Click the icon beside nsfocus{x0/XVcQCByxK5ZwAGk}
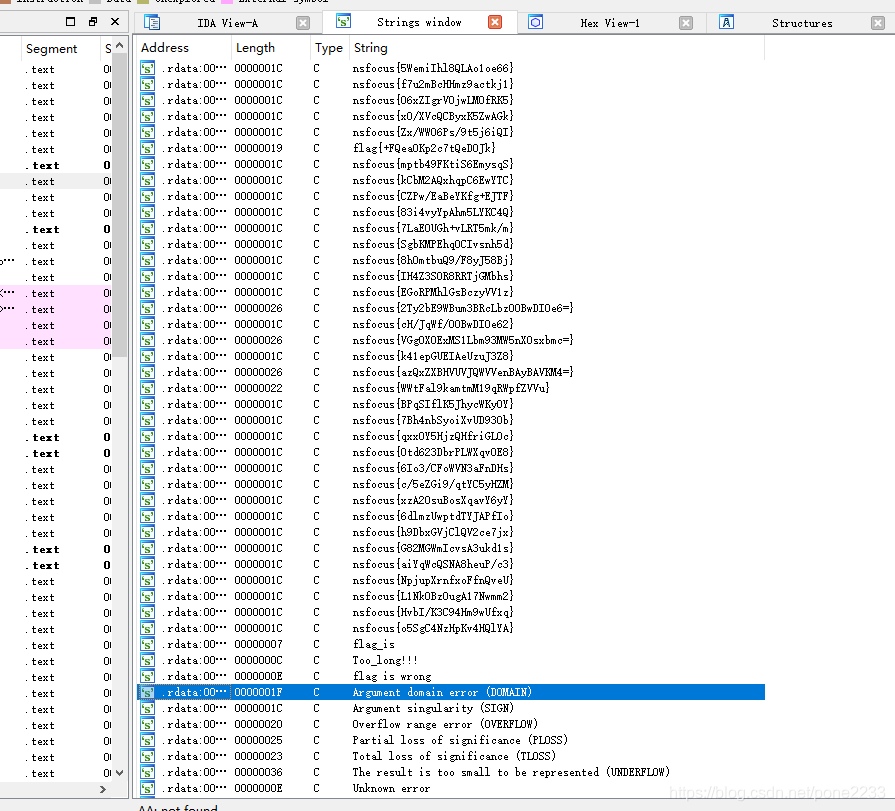The image size is (895, 811). click(147, 116)
